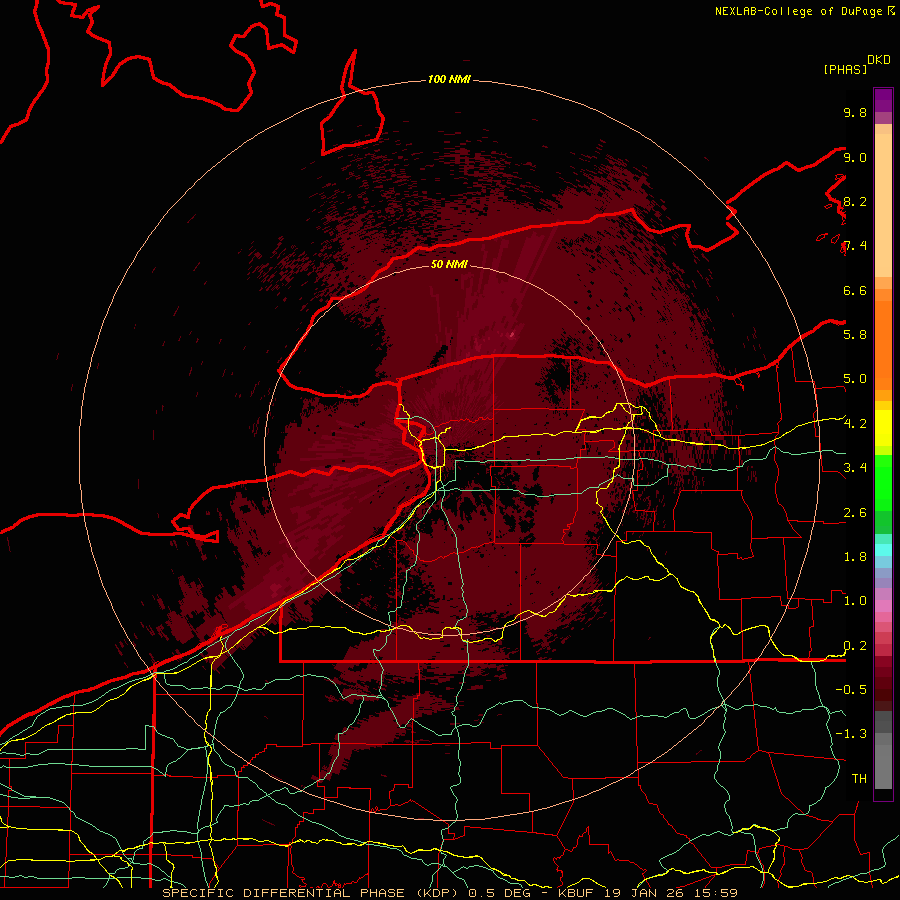Viewport: 900px width, 900px height.
Task: Select the 9.8 scale value
Action: pos(855,112)
